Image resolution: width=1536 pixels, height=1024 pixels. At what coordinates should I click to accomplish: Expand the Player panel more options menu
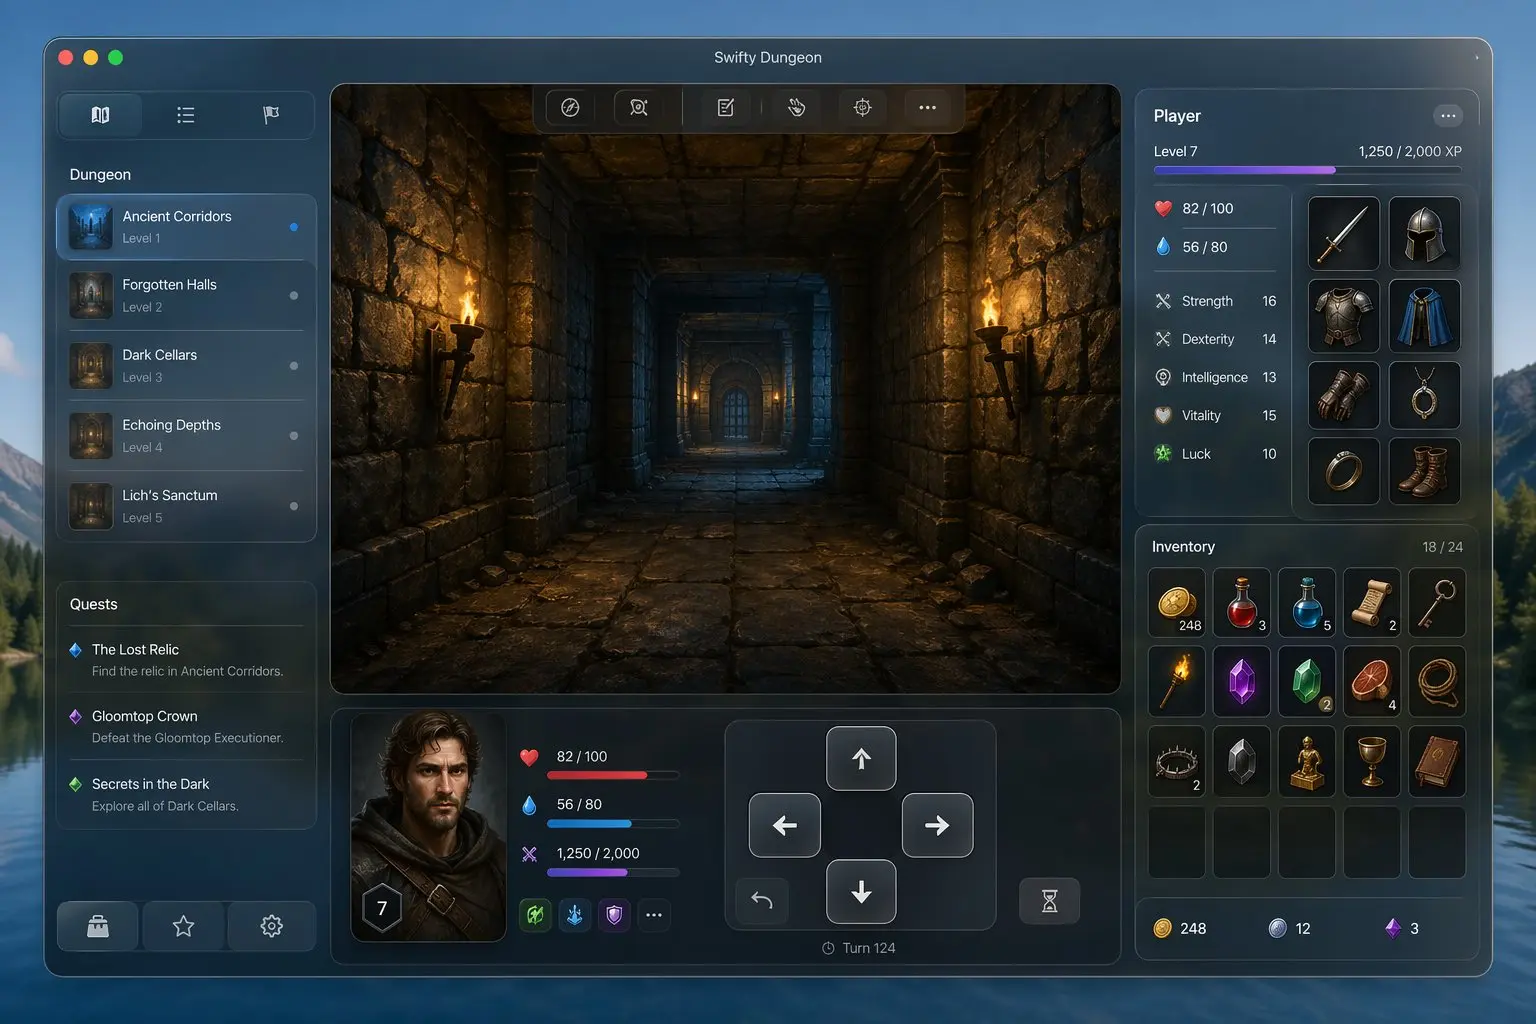(1447, 116)
